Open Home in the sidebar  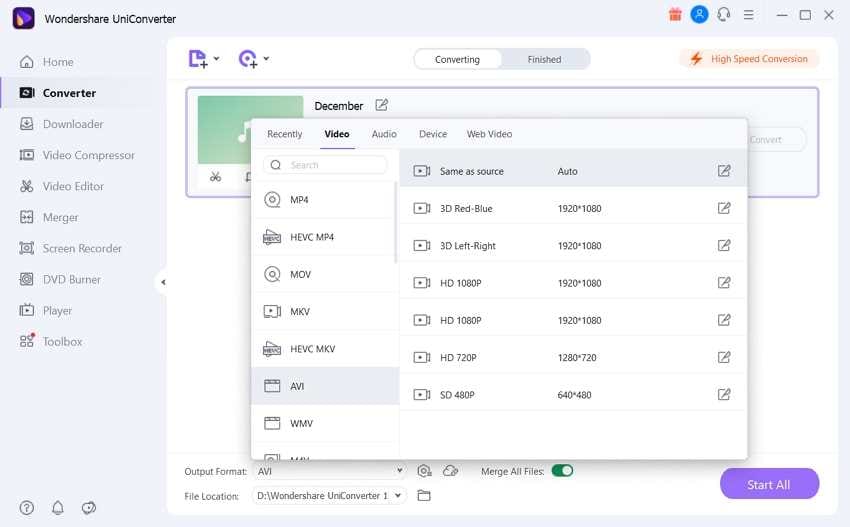coord(58,62)
